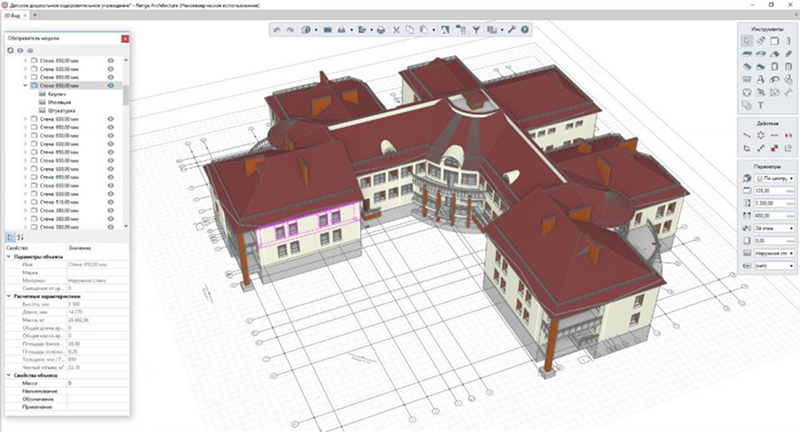Select the Изоляция layer under the wall

pos(59,102)
